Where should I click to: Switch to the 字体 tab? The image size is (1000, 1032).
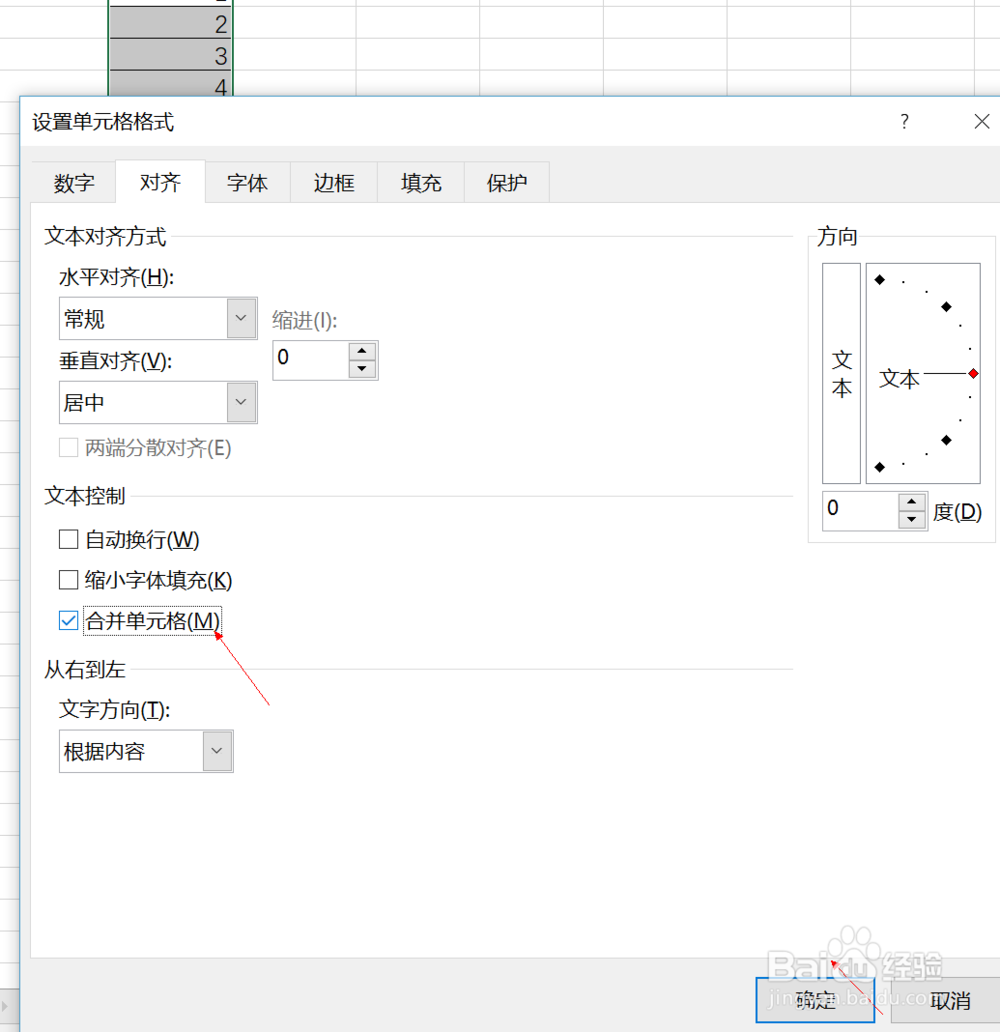coord(246,182)
